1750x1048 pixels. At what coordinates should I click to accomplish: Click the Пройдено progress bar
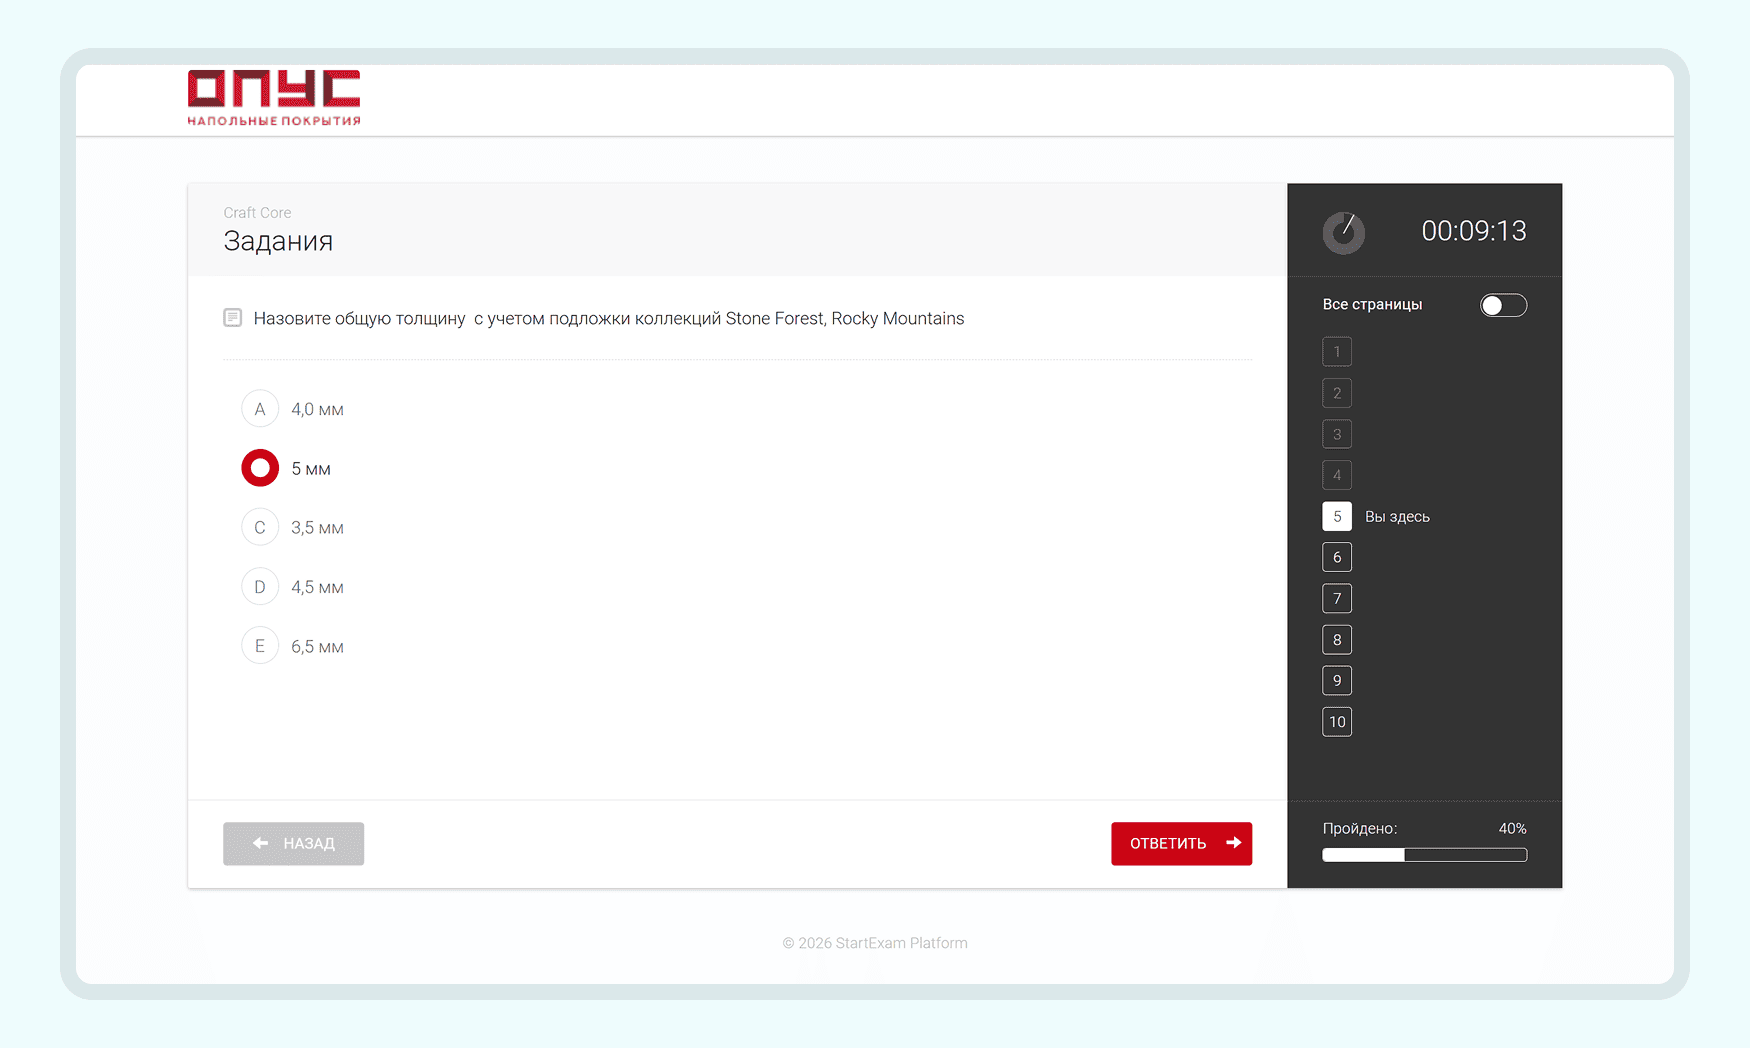pos(1424,855)
